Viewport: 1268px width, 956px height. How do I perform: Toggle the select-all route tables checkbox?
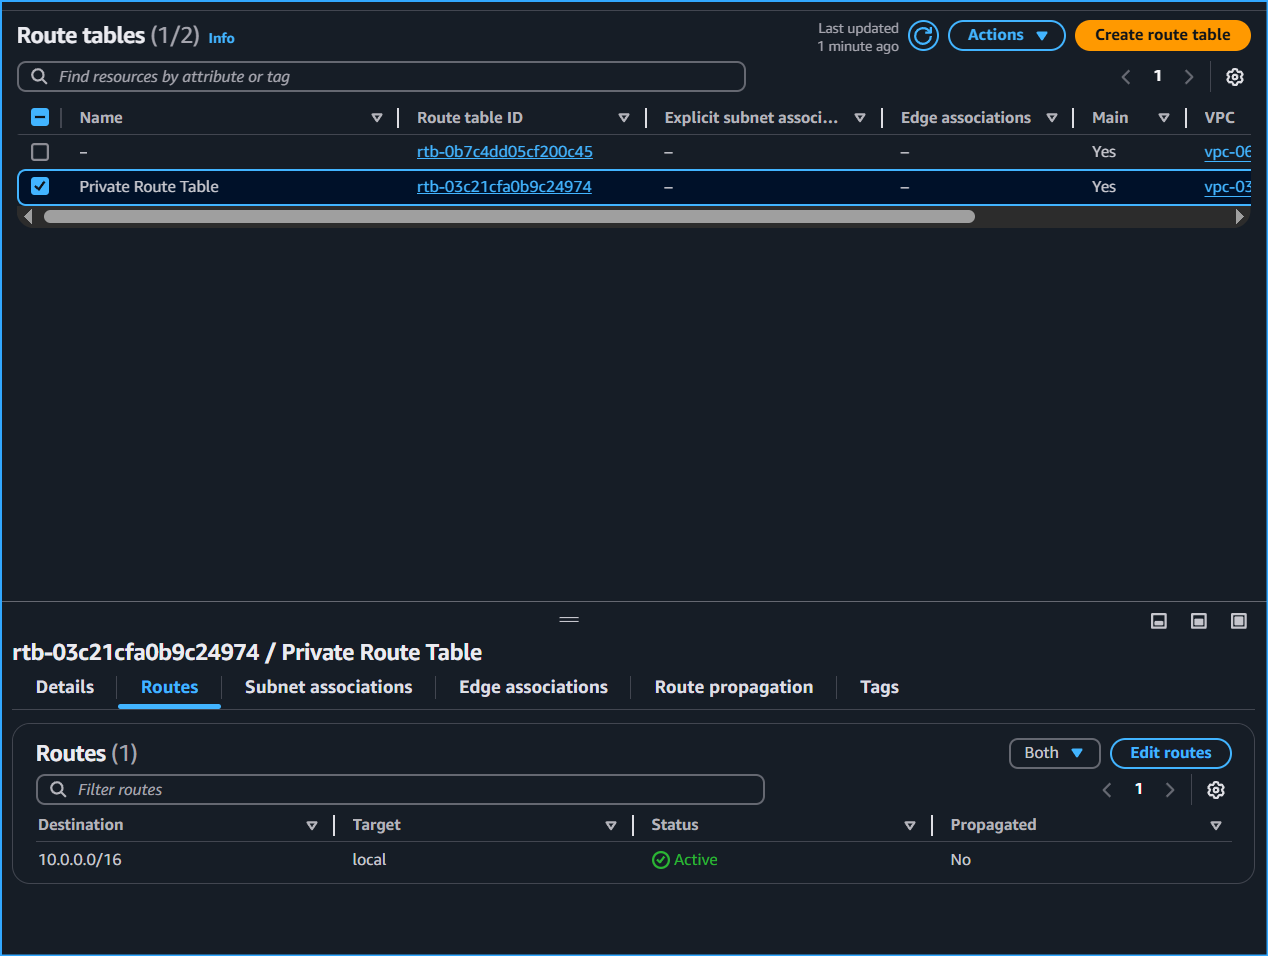click(40, 117)
